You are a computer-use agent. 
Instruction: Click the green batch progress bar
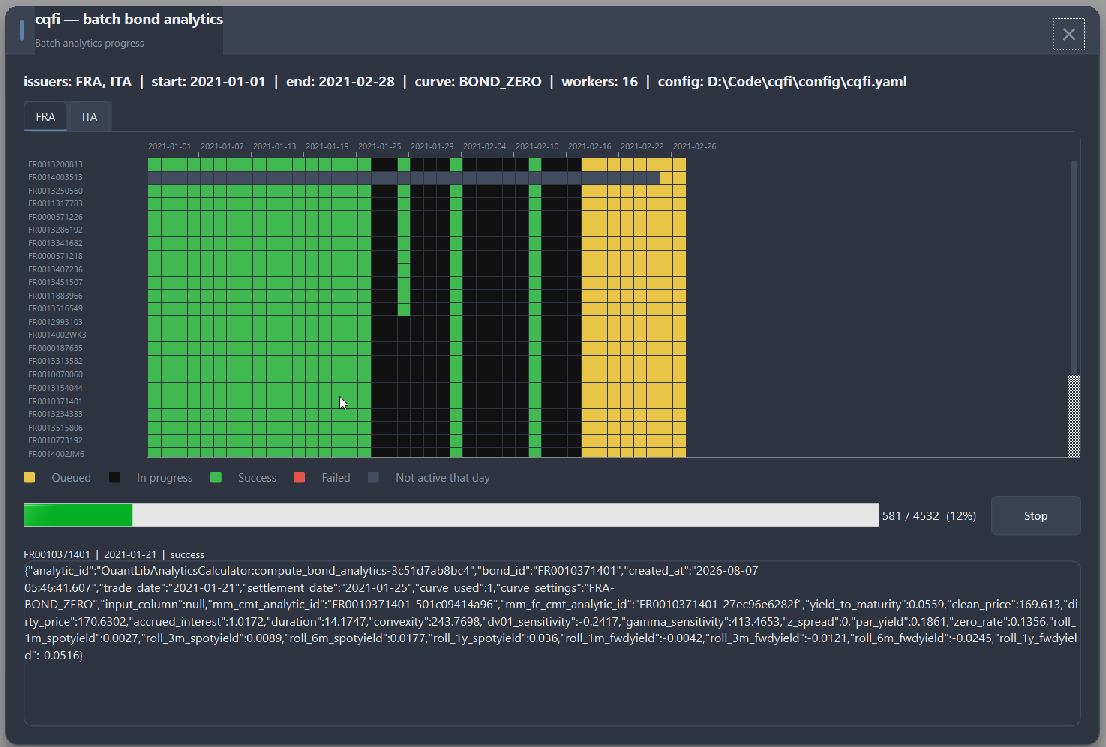(451, 515)
